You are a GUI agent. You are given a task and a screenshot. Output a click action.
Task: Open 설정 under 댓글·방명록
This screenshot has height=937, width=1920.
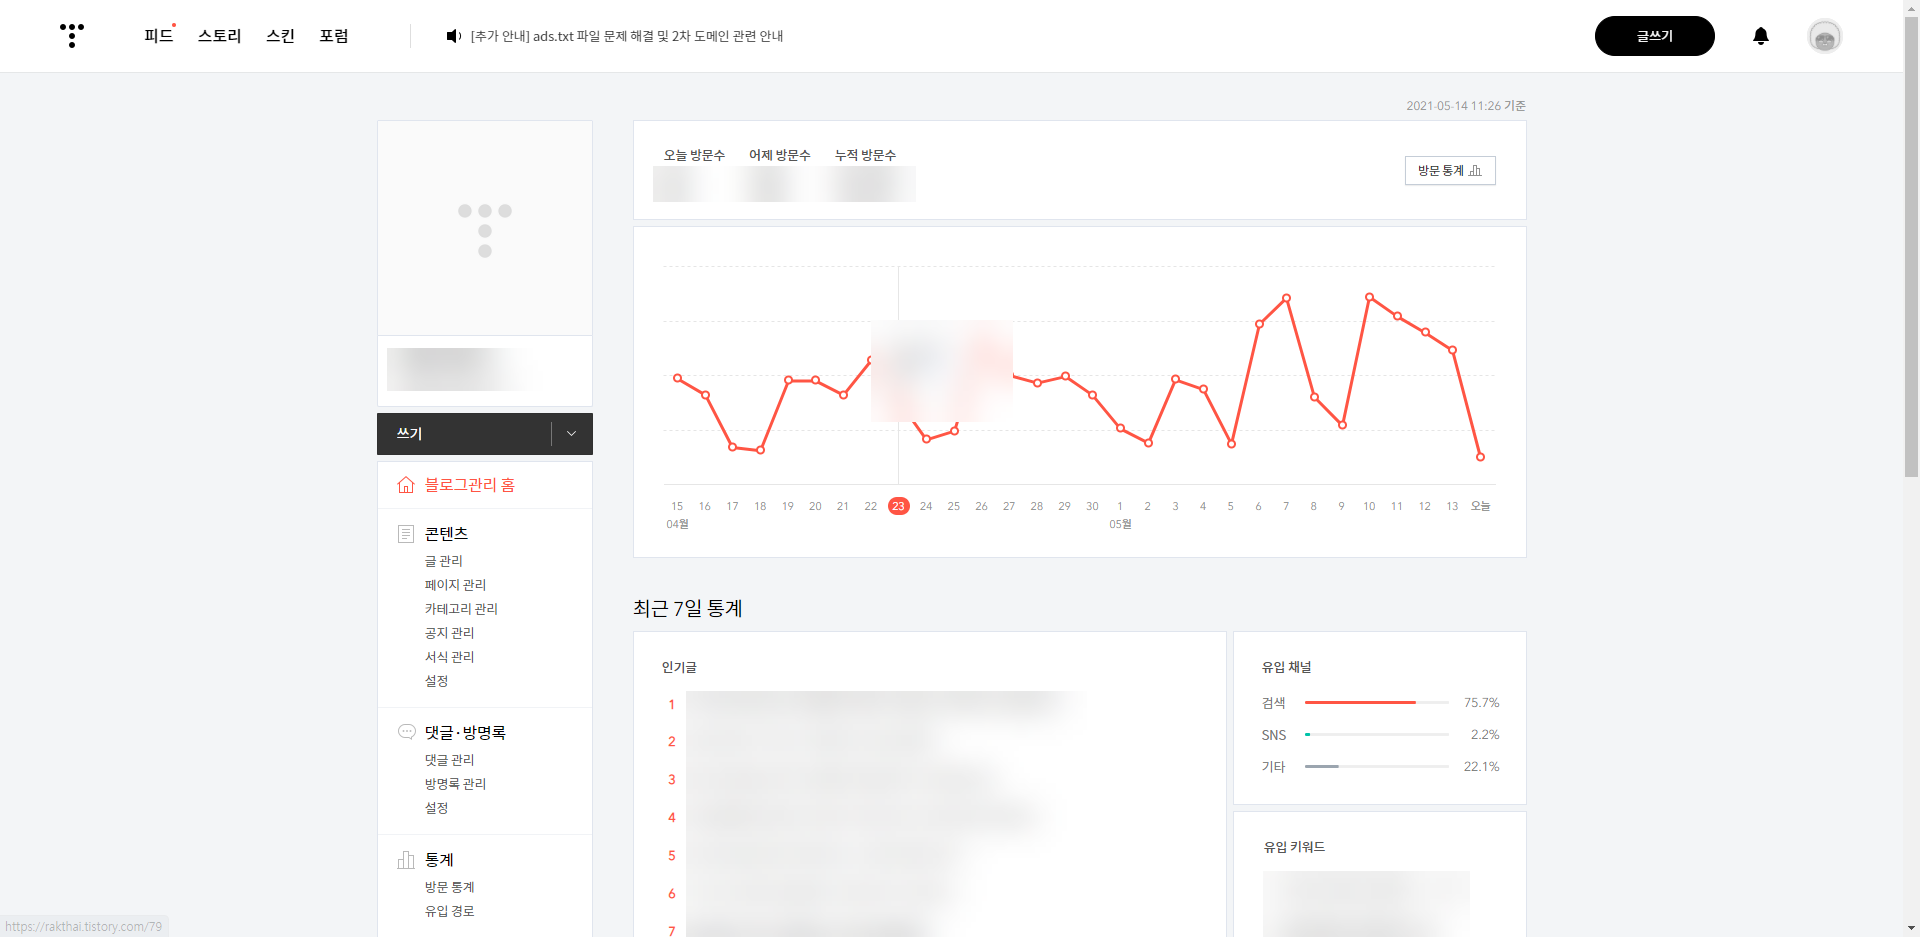pyautogui.click(x=436, y=808)
